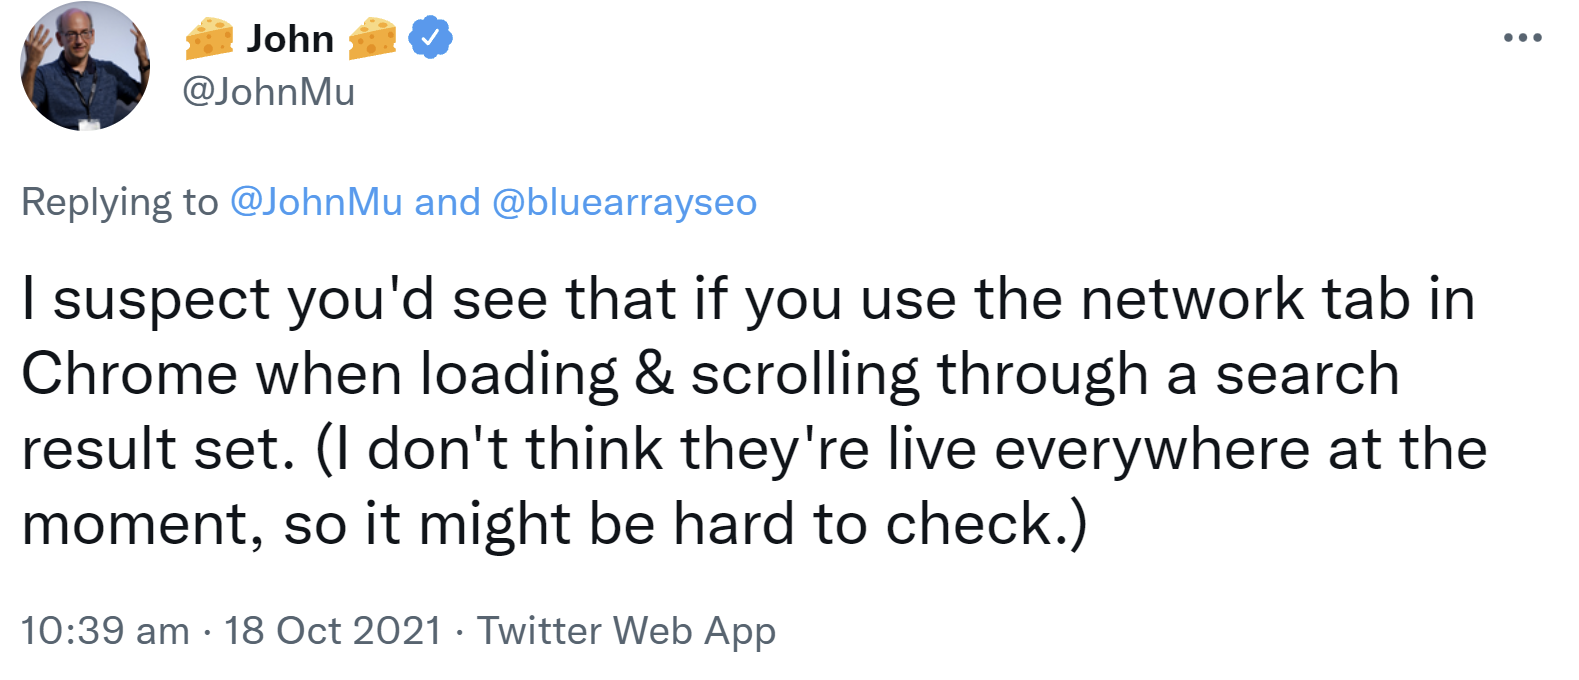Click the word "everywhere" in the tweet
Viewport: 1579px width, 680px height.
tap(1152, 449)
